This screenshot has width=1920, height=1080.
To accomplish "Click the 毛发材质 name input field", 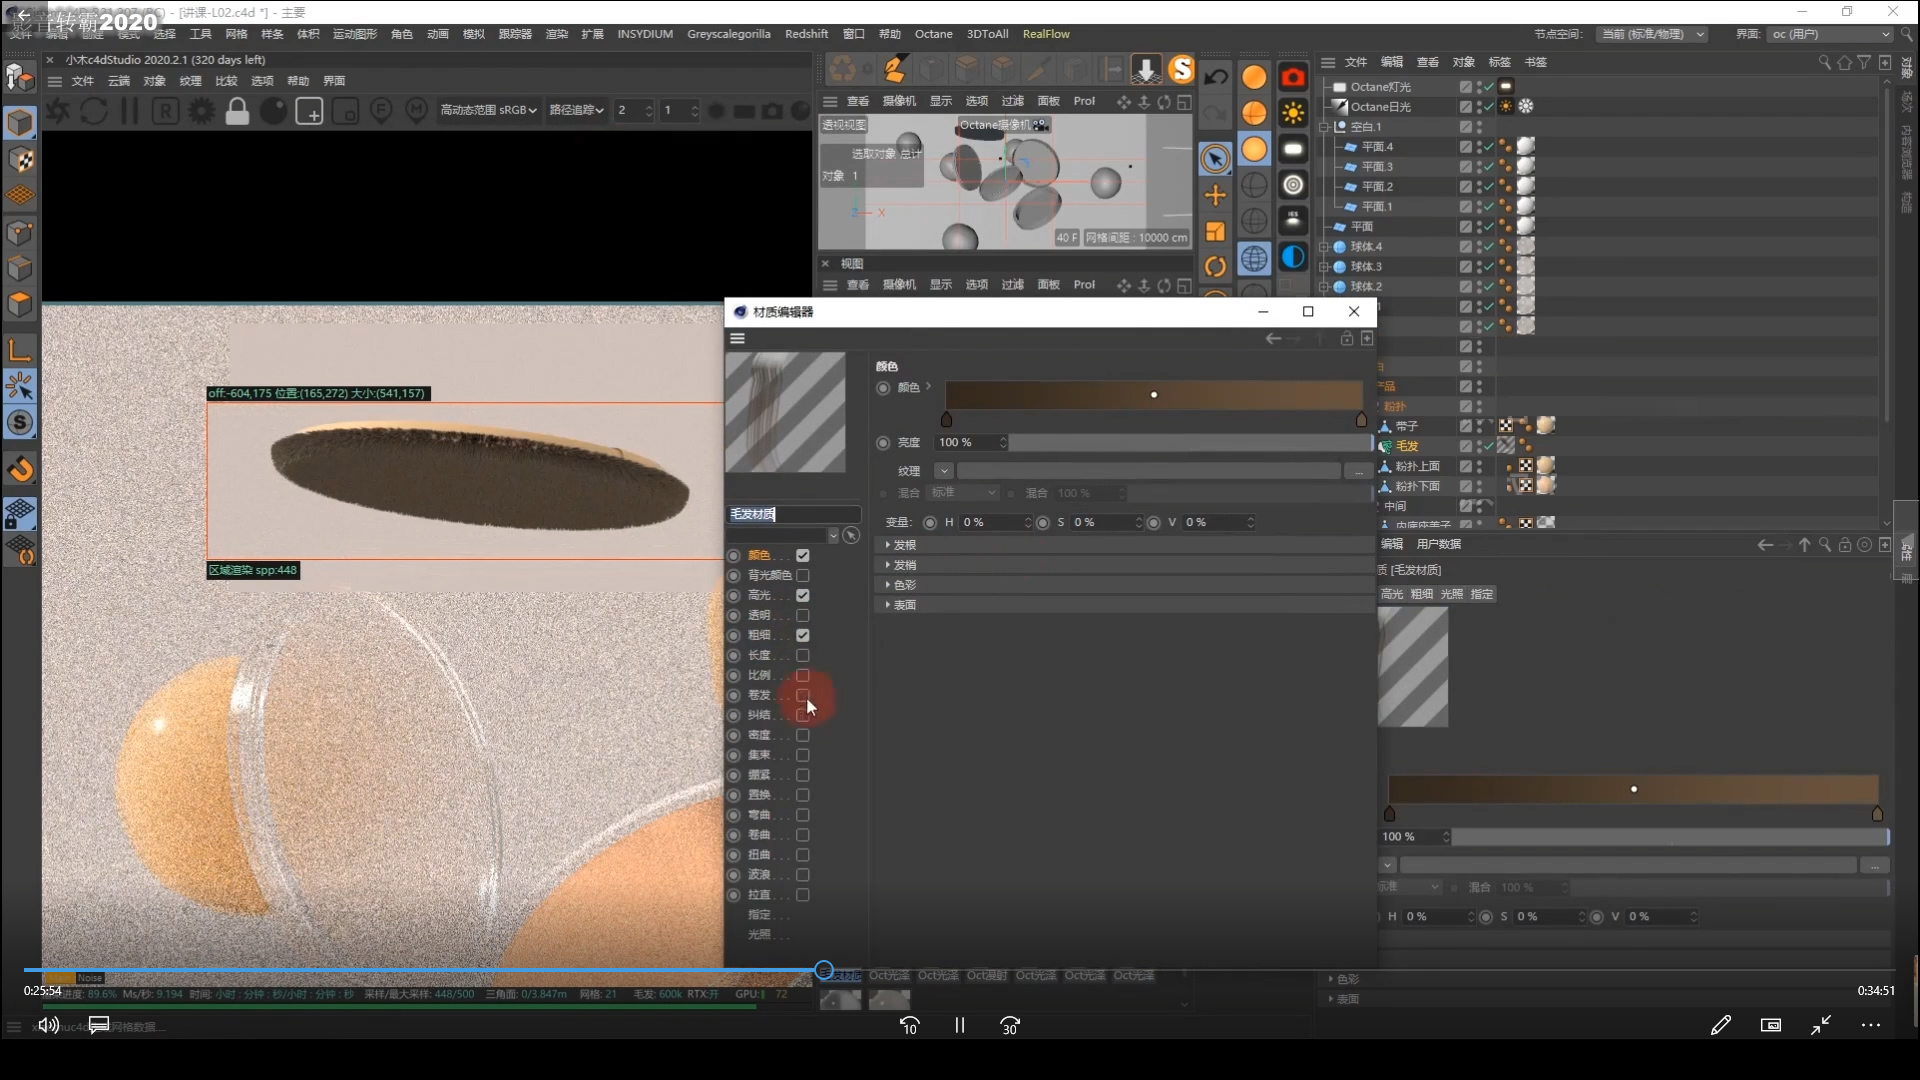I will [x=792, y=514].
